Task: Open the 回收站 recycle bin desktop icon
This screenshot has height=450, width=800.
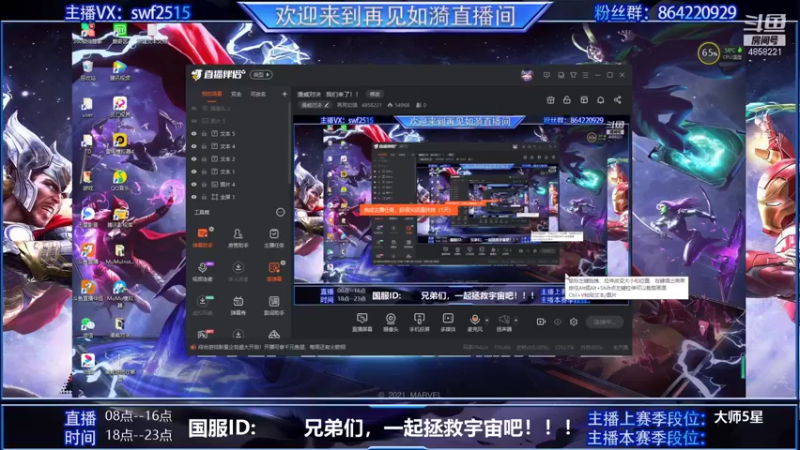Action: point(88,70)
